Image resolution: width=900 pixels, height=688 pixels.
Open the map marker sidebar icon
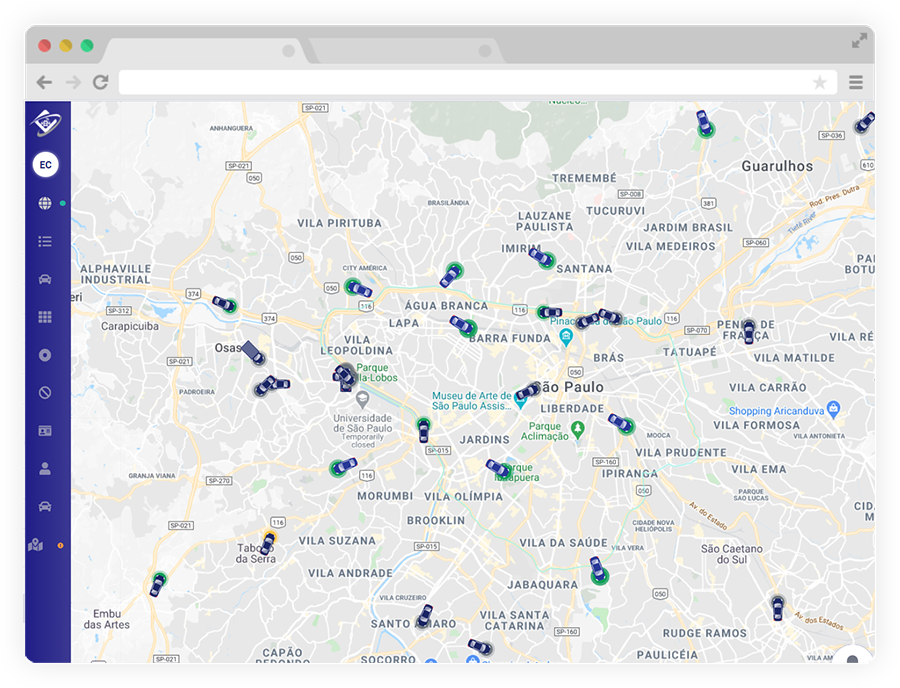click(x=36, y=545)
